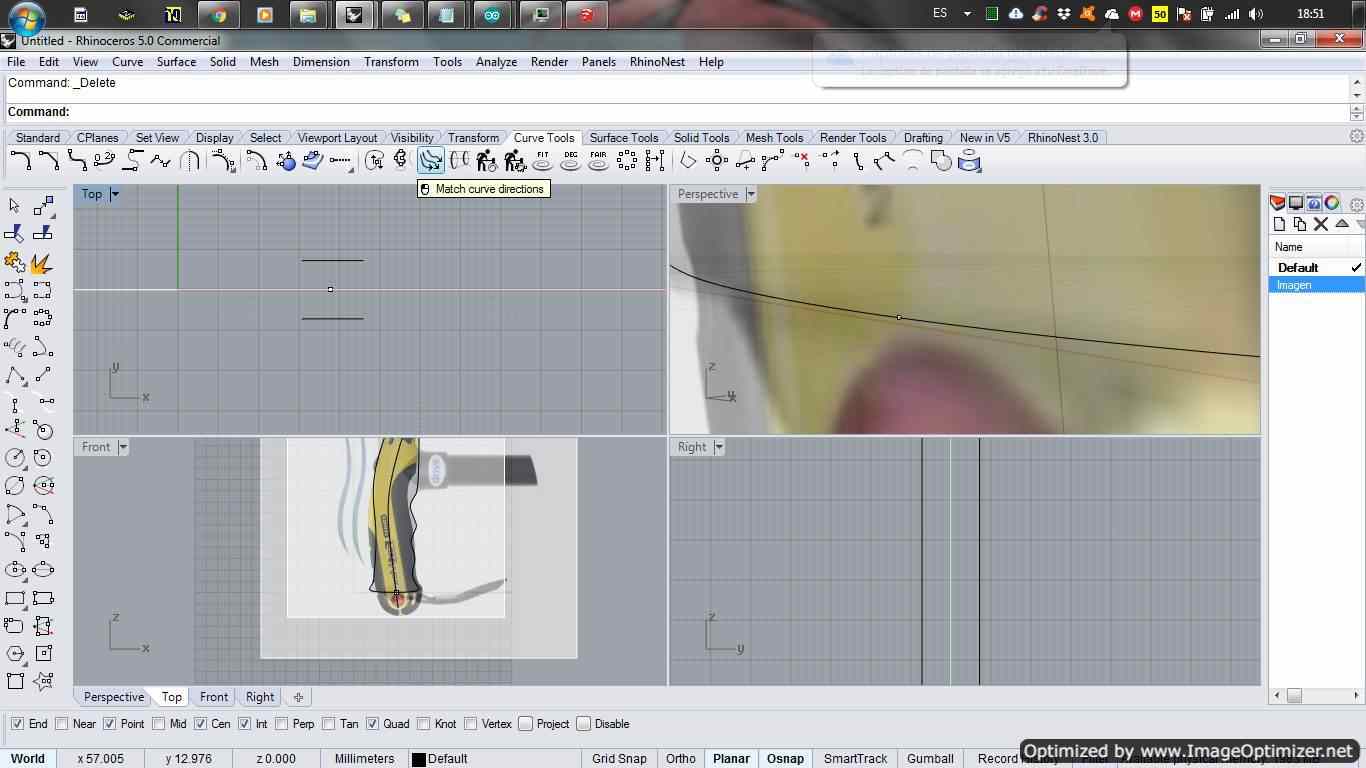Viewport: 1366px width, 768px height.
Task: Toggle SmartTrack in the status bar
Action: coord(855,759)
